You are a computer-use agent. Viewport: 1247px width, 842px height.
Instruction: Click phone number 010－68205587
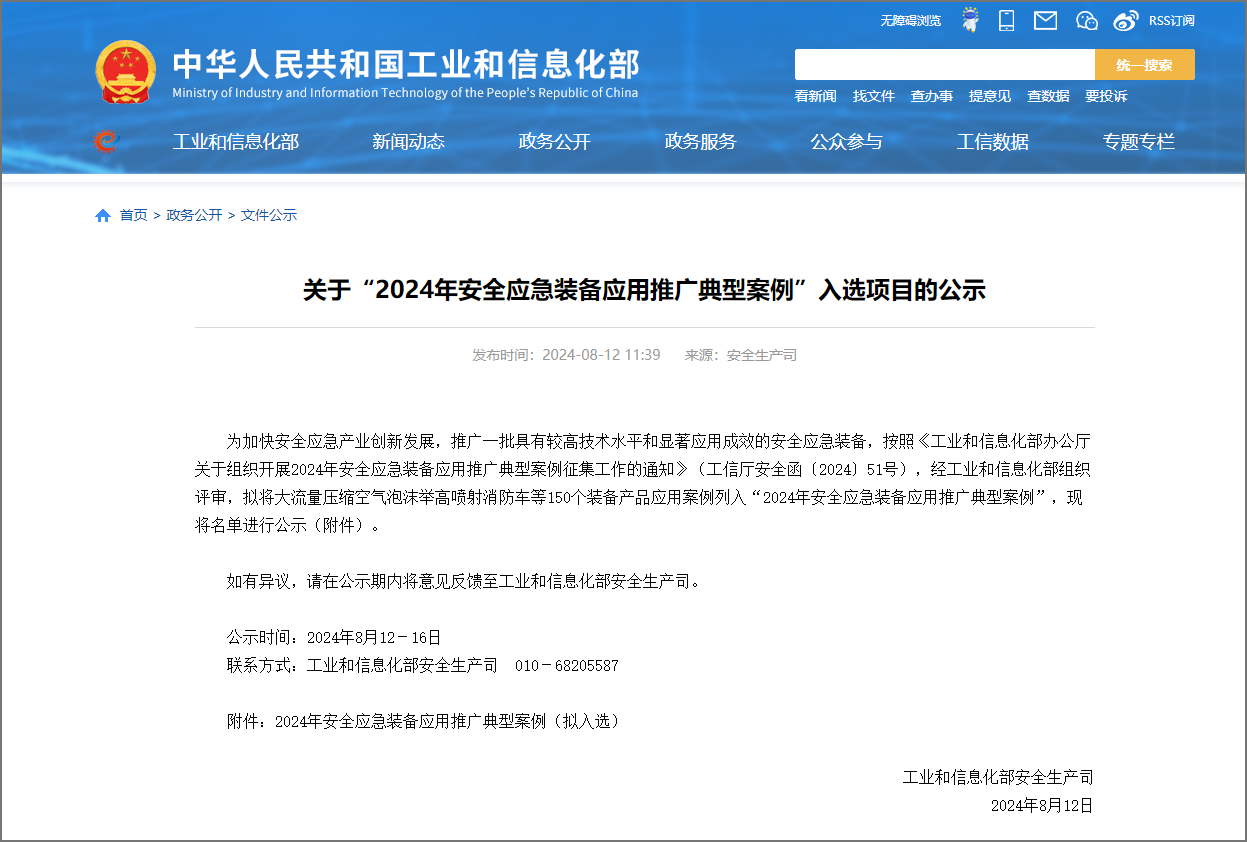[x=566, y=665]
